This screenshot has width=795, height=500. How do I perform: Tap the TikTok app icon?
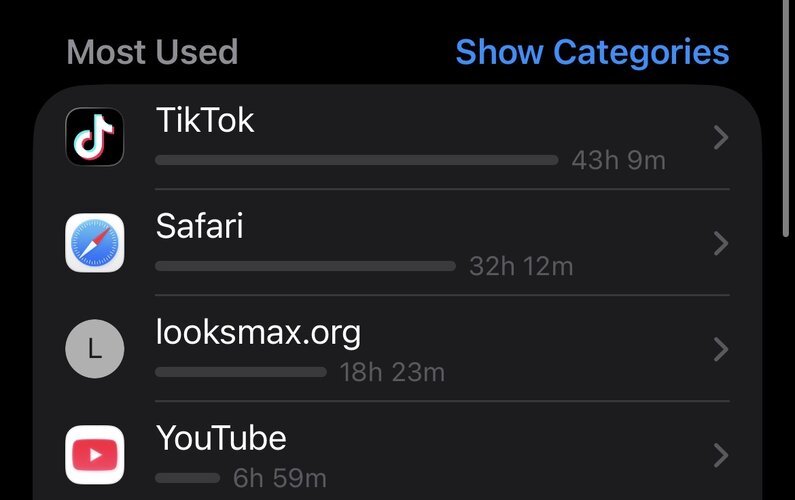(94, 137)
